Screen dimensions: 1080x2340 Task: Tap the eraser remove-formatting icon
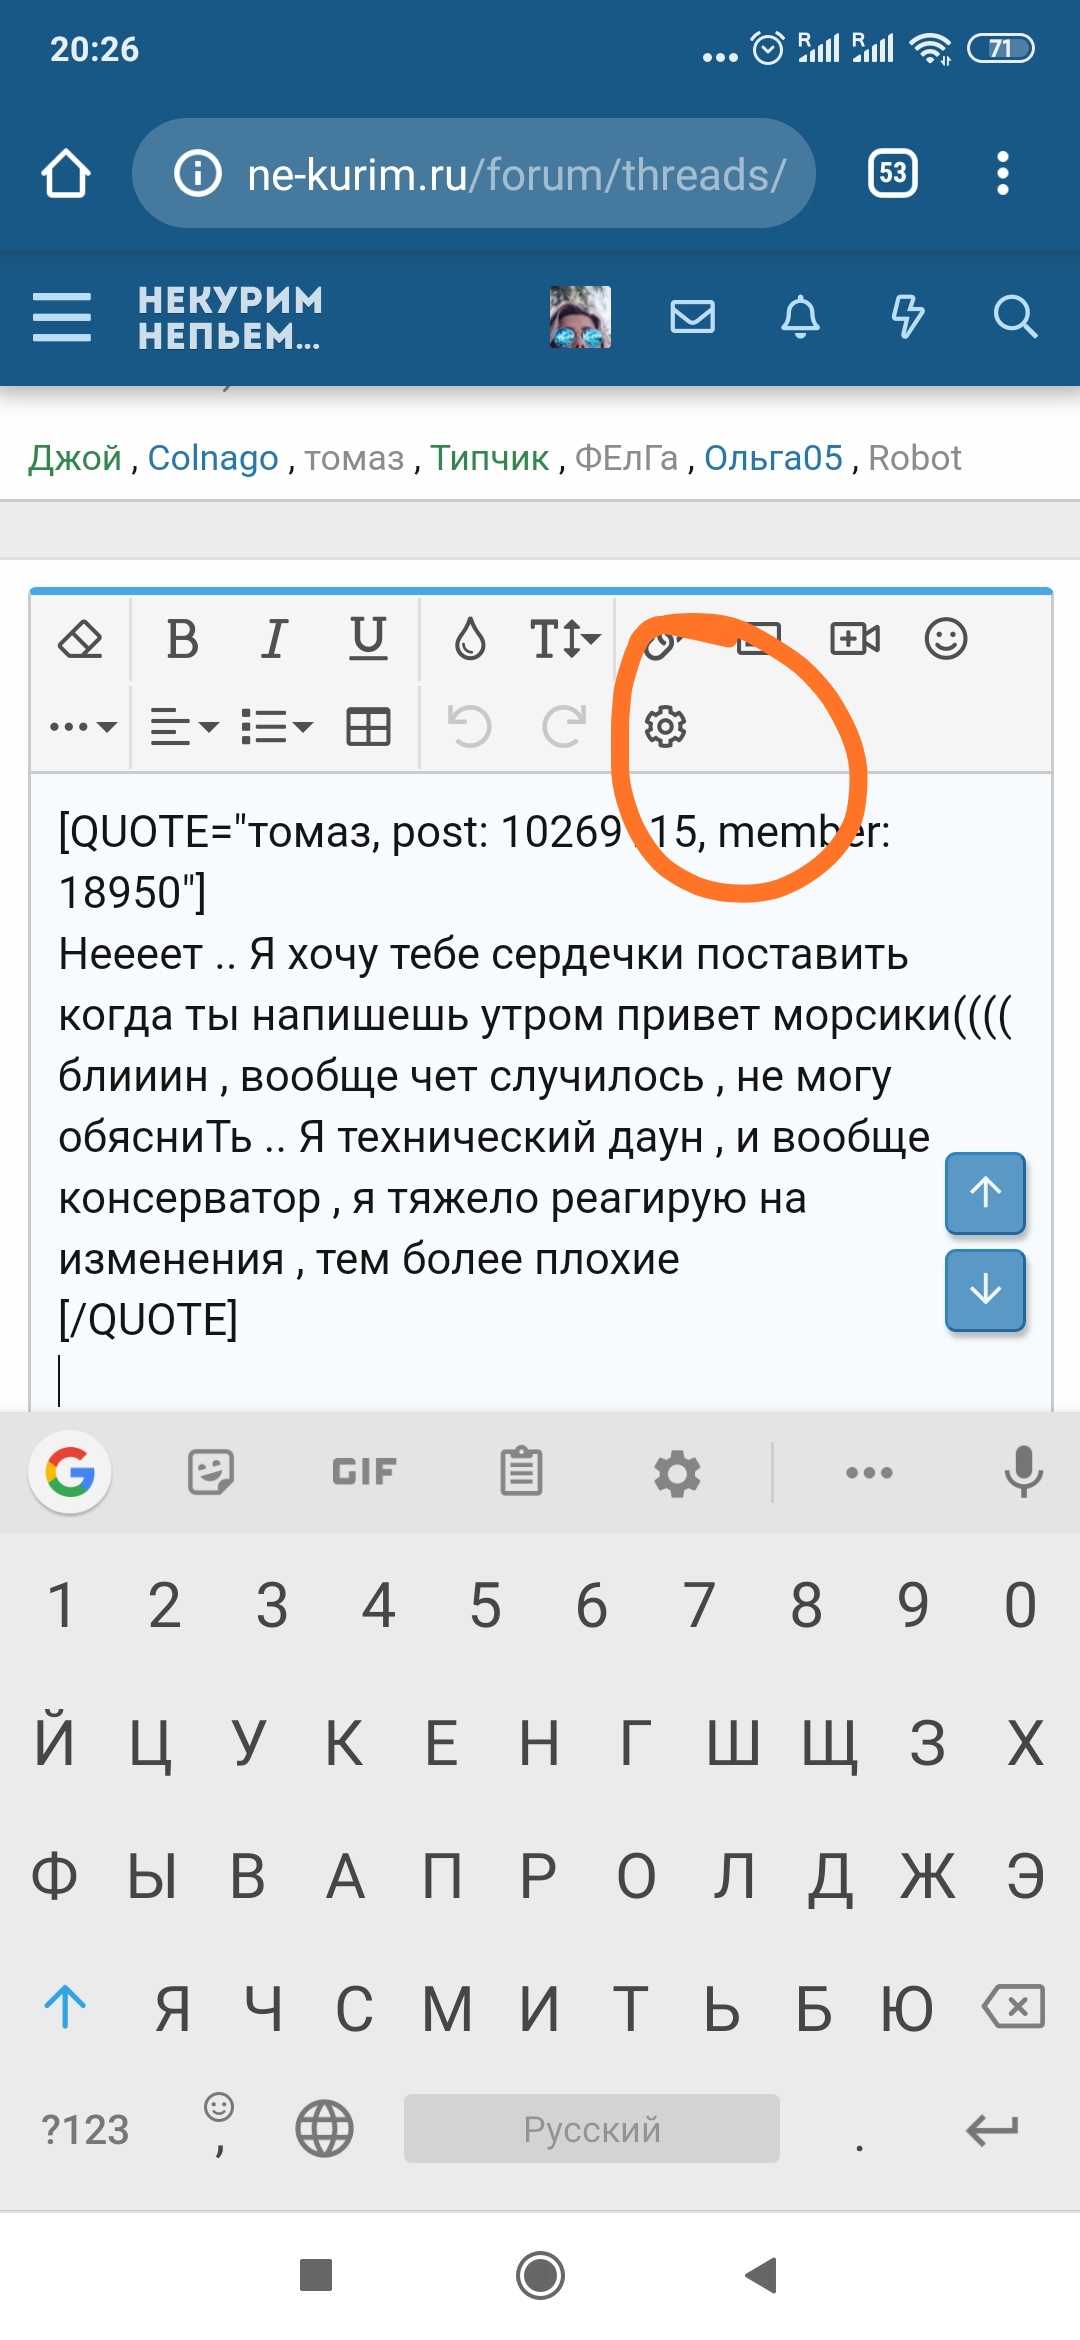(x=81, y=639)
